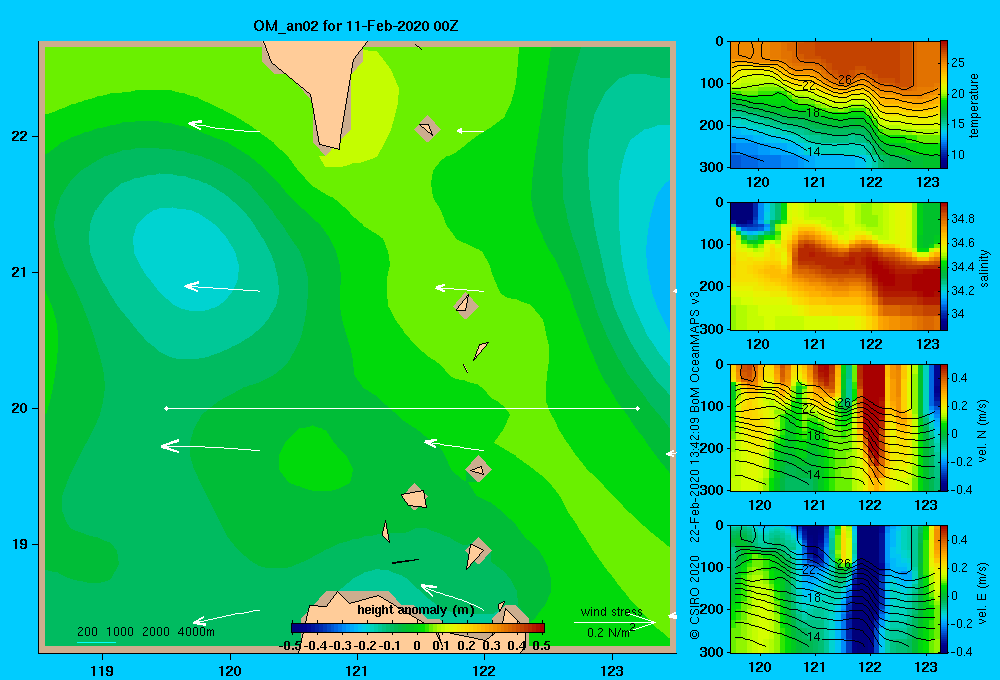Click the vel. E color scale bar
Viewport: 1000px width, 680px height.
point(945,589)
